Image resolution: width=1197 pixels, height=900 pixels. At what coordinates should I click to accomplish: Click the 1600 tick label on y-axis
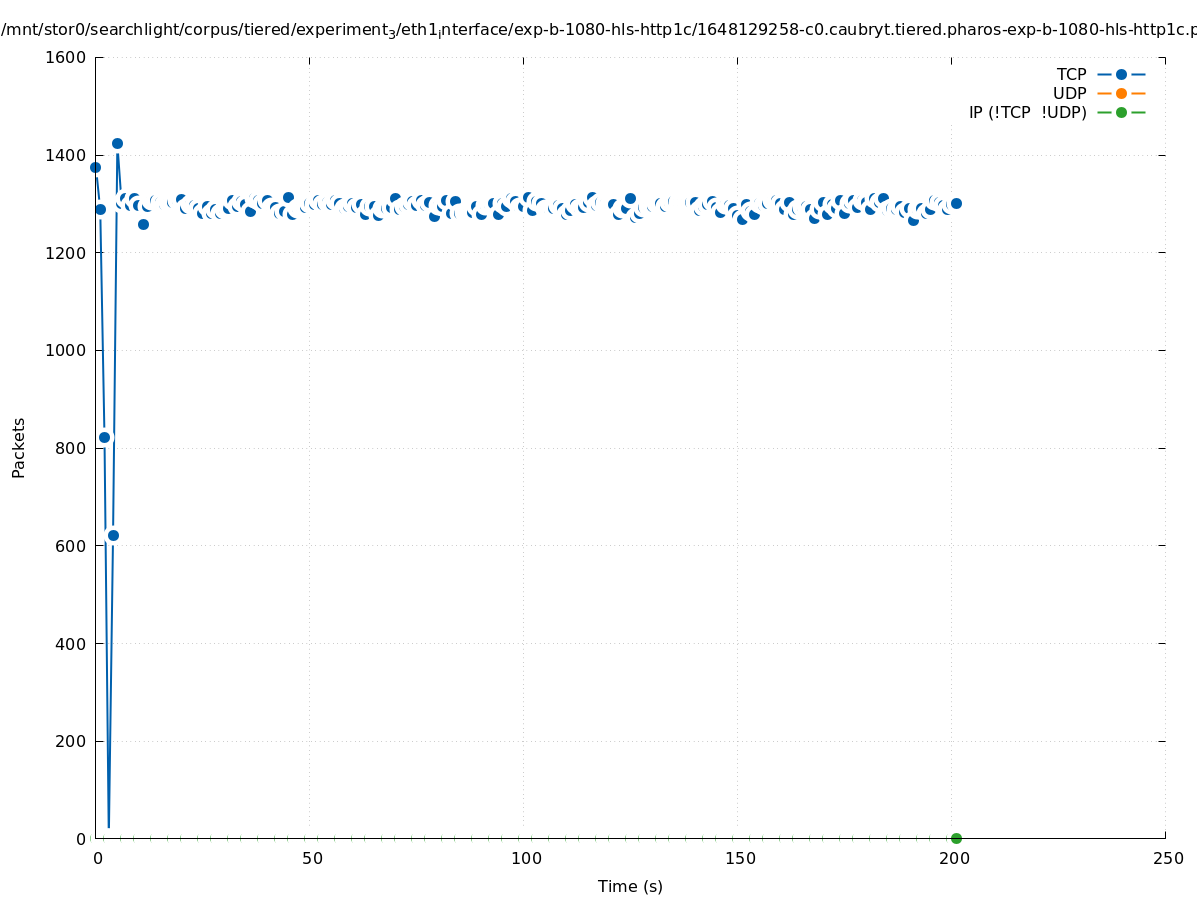point(66,57)
